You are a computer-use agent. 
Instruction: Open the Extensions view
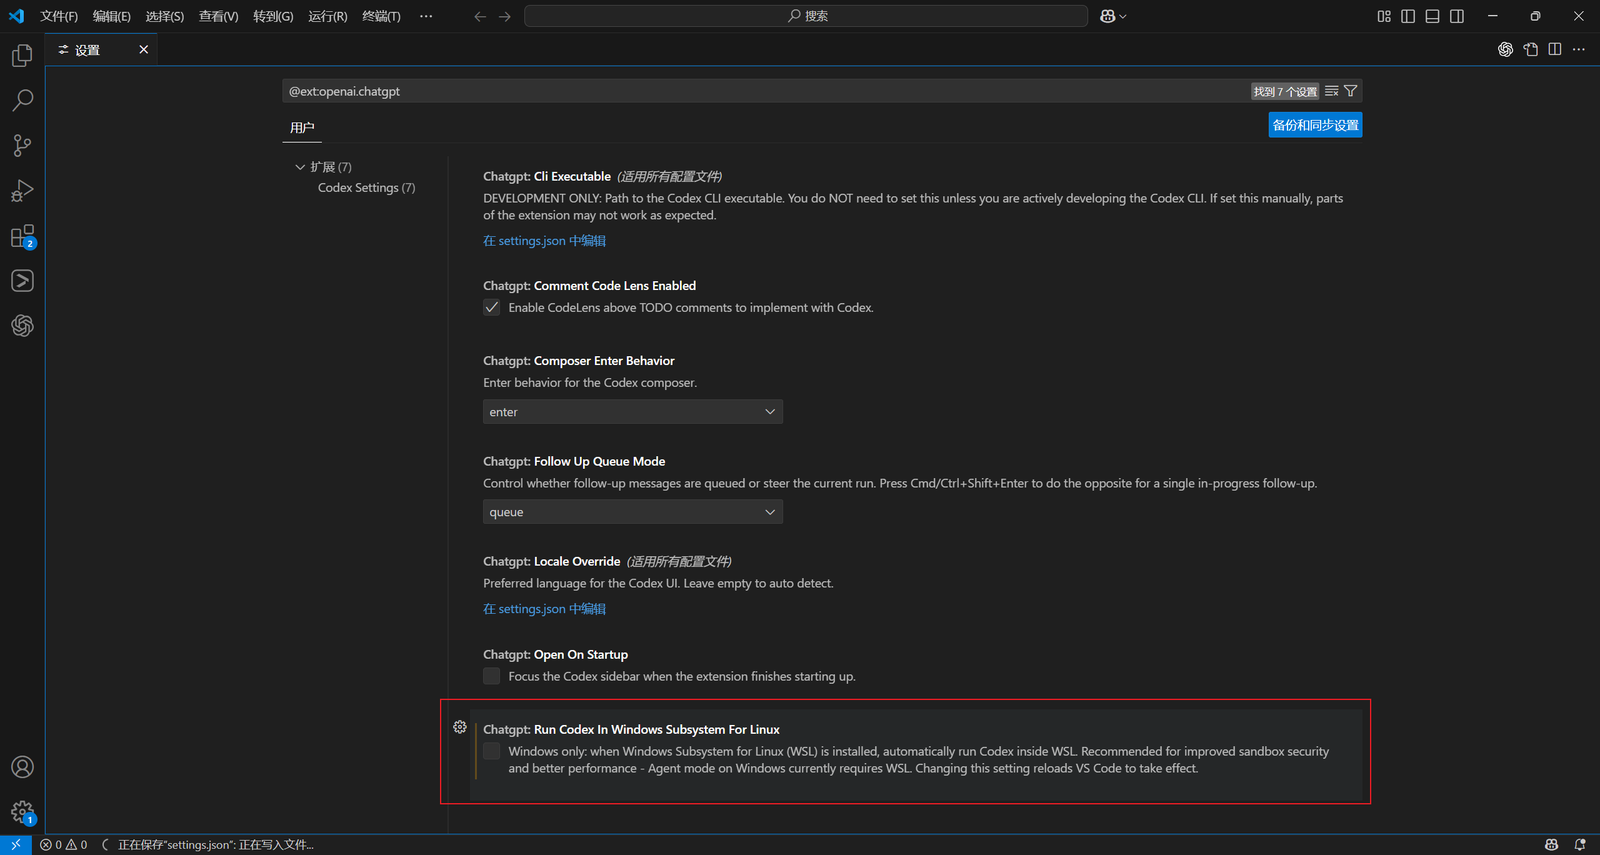pyautogui.click(x=22, y=236)
